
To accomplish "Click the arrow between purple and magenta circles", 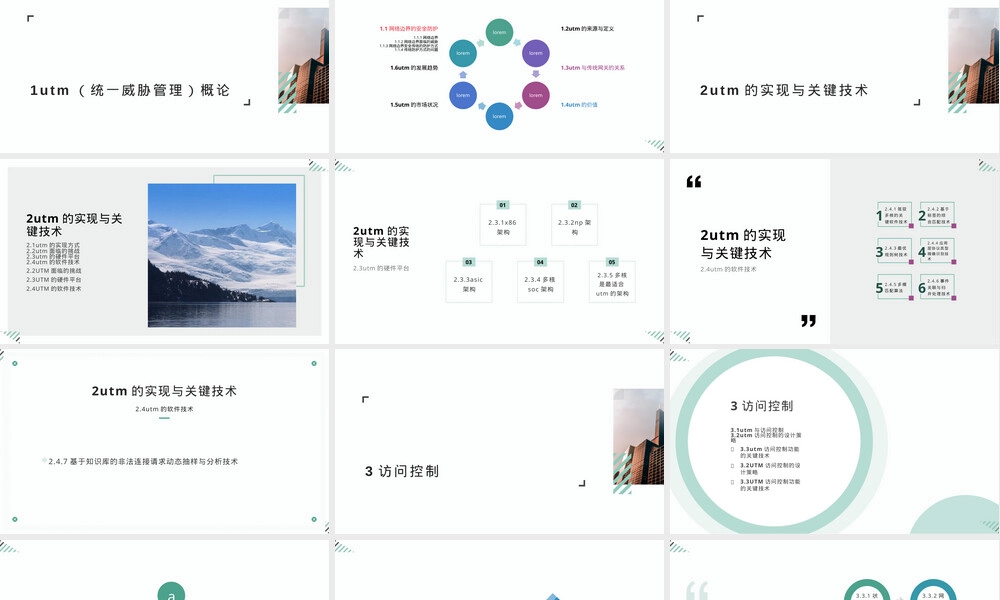I will 536,74.
